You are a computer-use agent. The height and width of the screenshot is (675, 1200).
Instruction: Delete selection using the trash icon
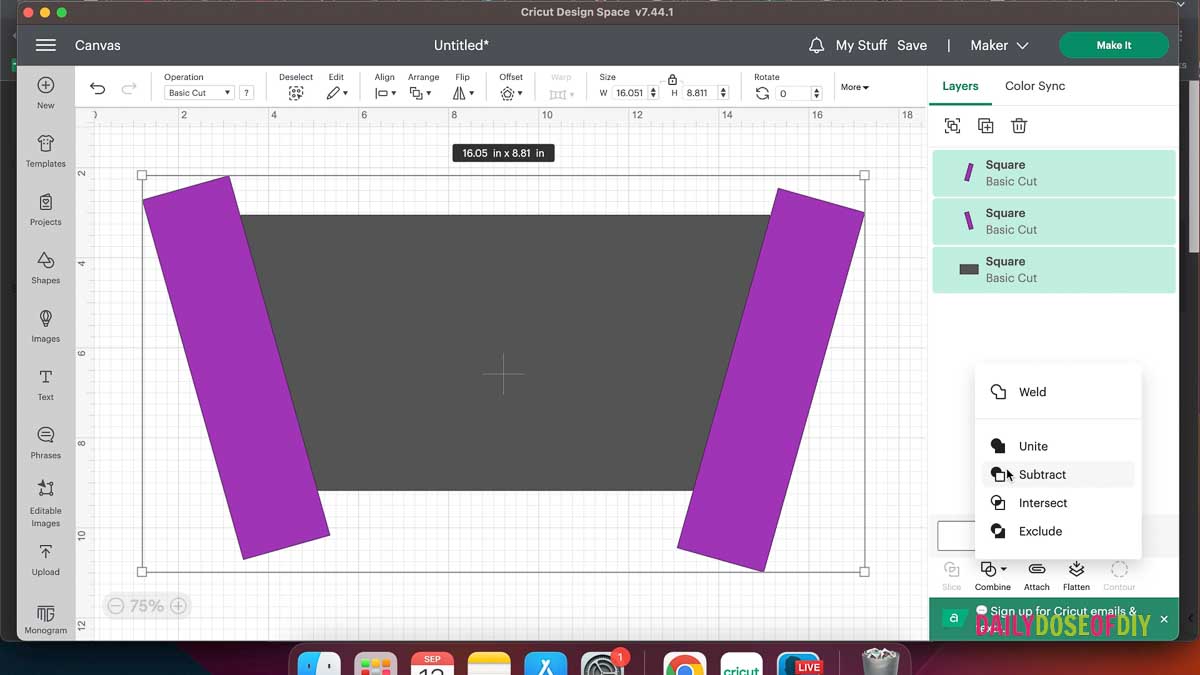click(x=1018, y=125)
